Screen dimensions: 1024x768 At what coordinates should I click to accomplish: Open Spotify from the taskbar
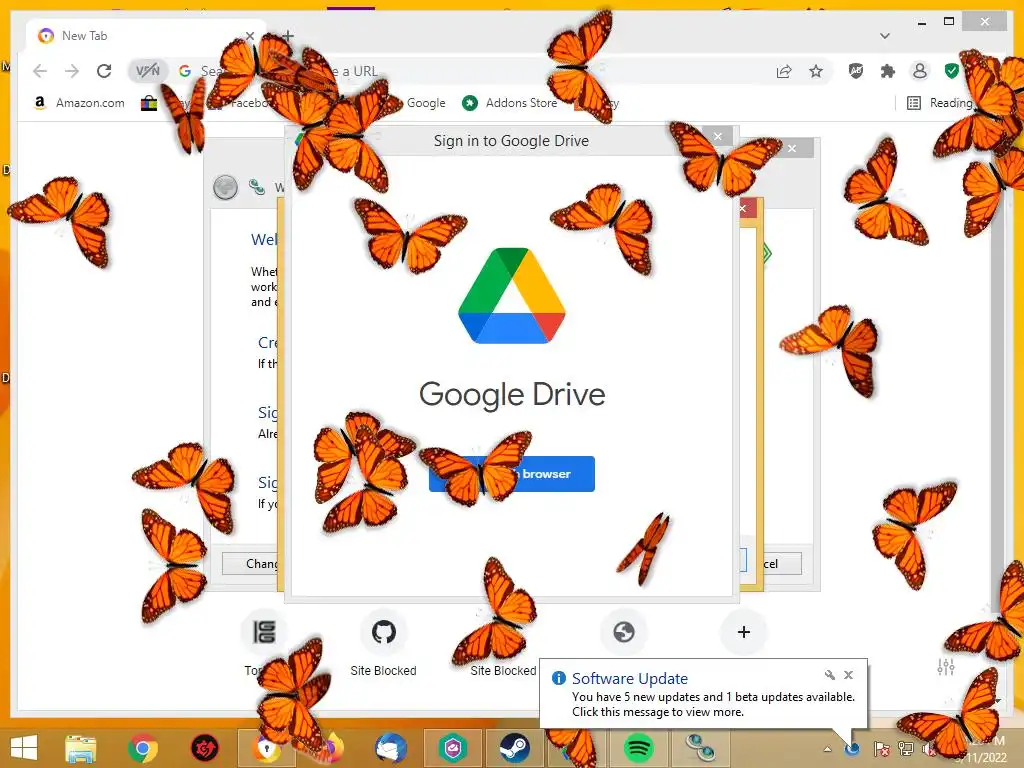(x=639, y=748)
